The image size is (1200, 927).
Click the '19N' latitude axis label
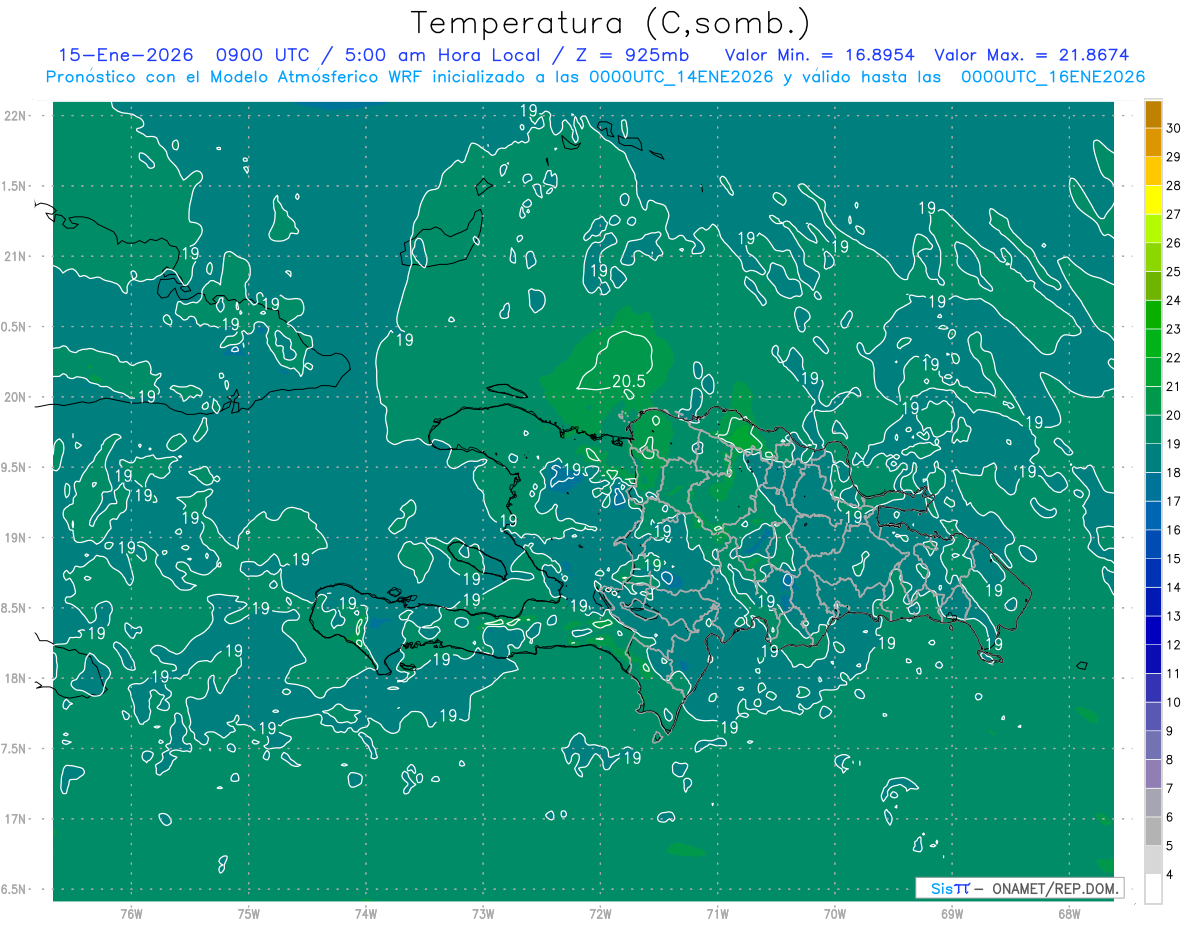point(16,538)
